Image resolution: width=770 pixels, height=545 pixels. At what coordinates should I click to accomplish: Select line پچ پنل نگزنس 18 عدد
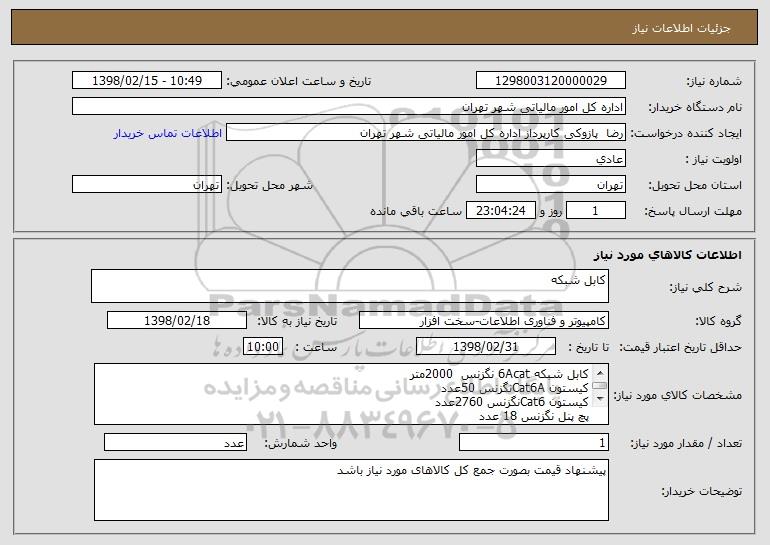point(534,416)
